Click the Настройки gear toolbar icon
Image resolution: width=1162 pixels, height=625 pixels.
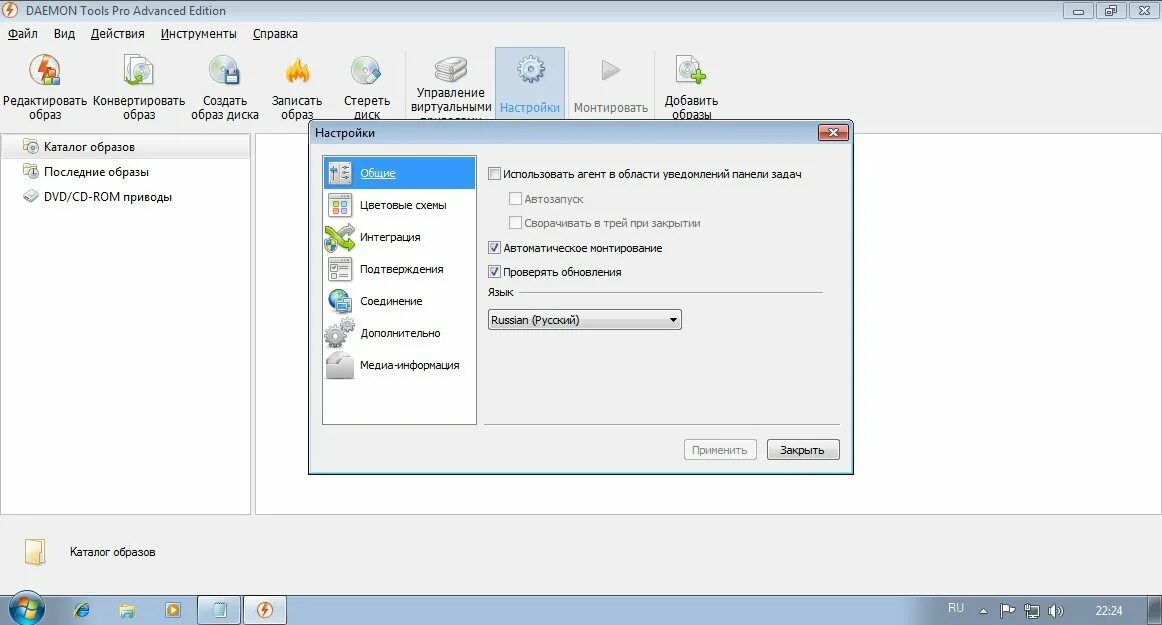point(531,70)
